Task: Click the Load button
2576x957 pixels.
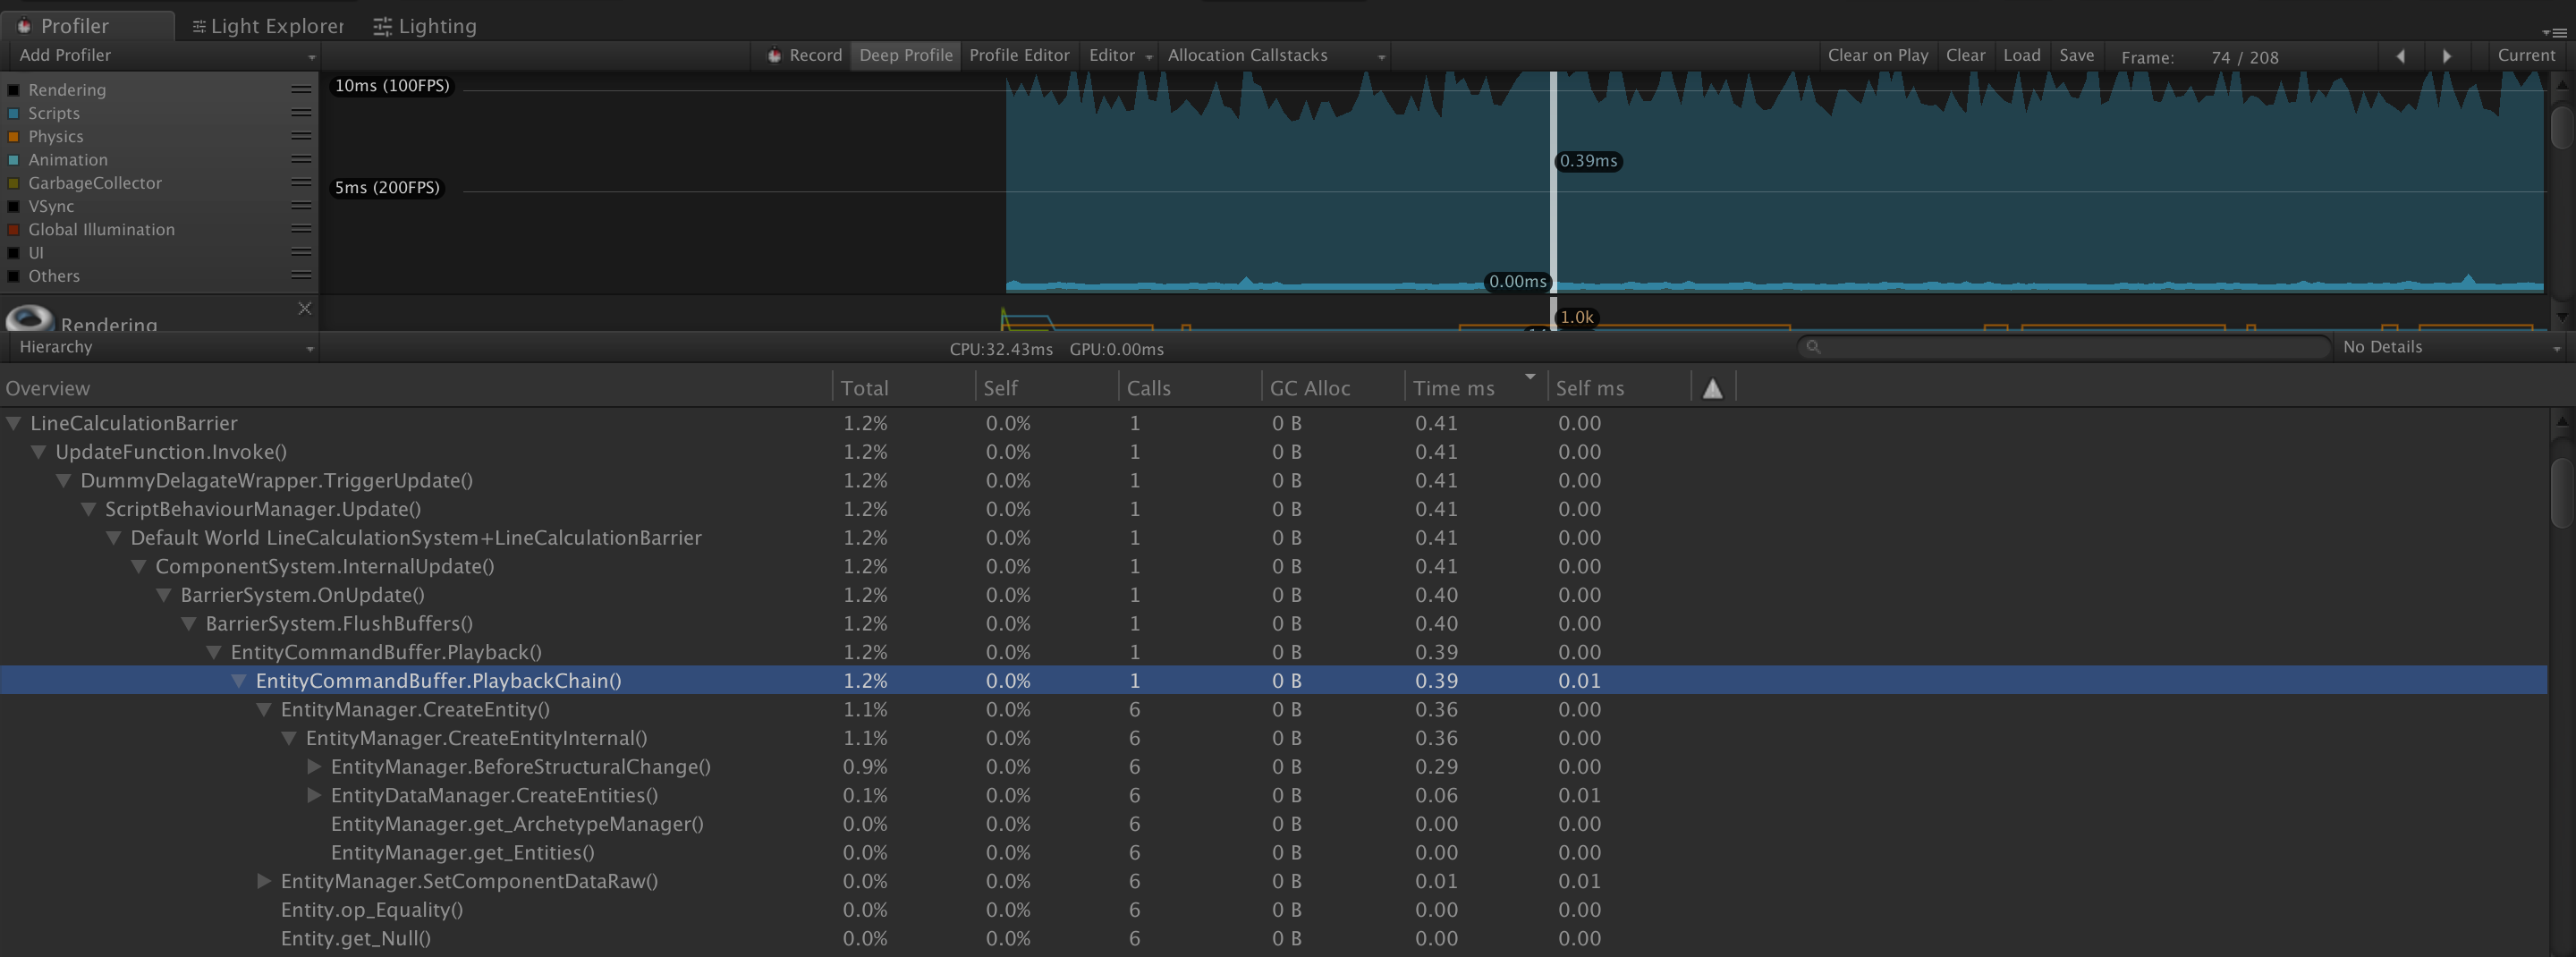Action: [x=2022, y=55]
